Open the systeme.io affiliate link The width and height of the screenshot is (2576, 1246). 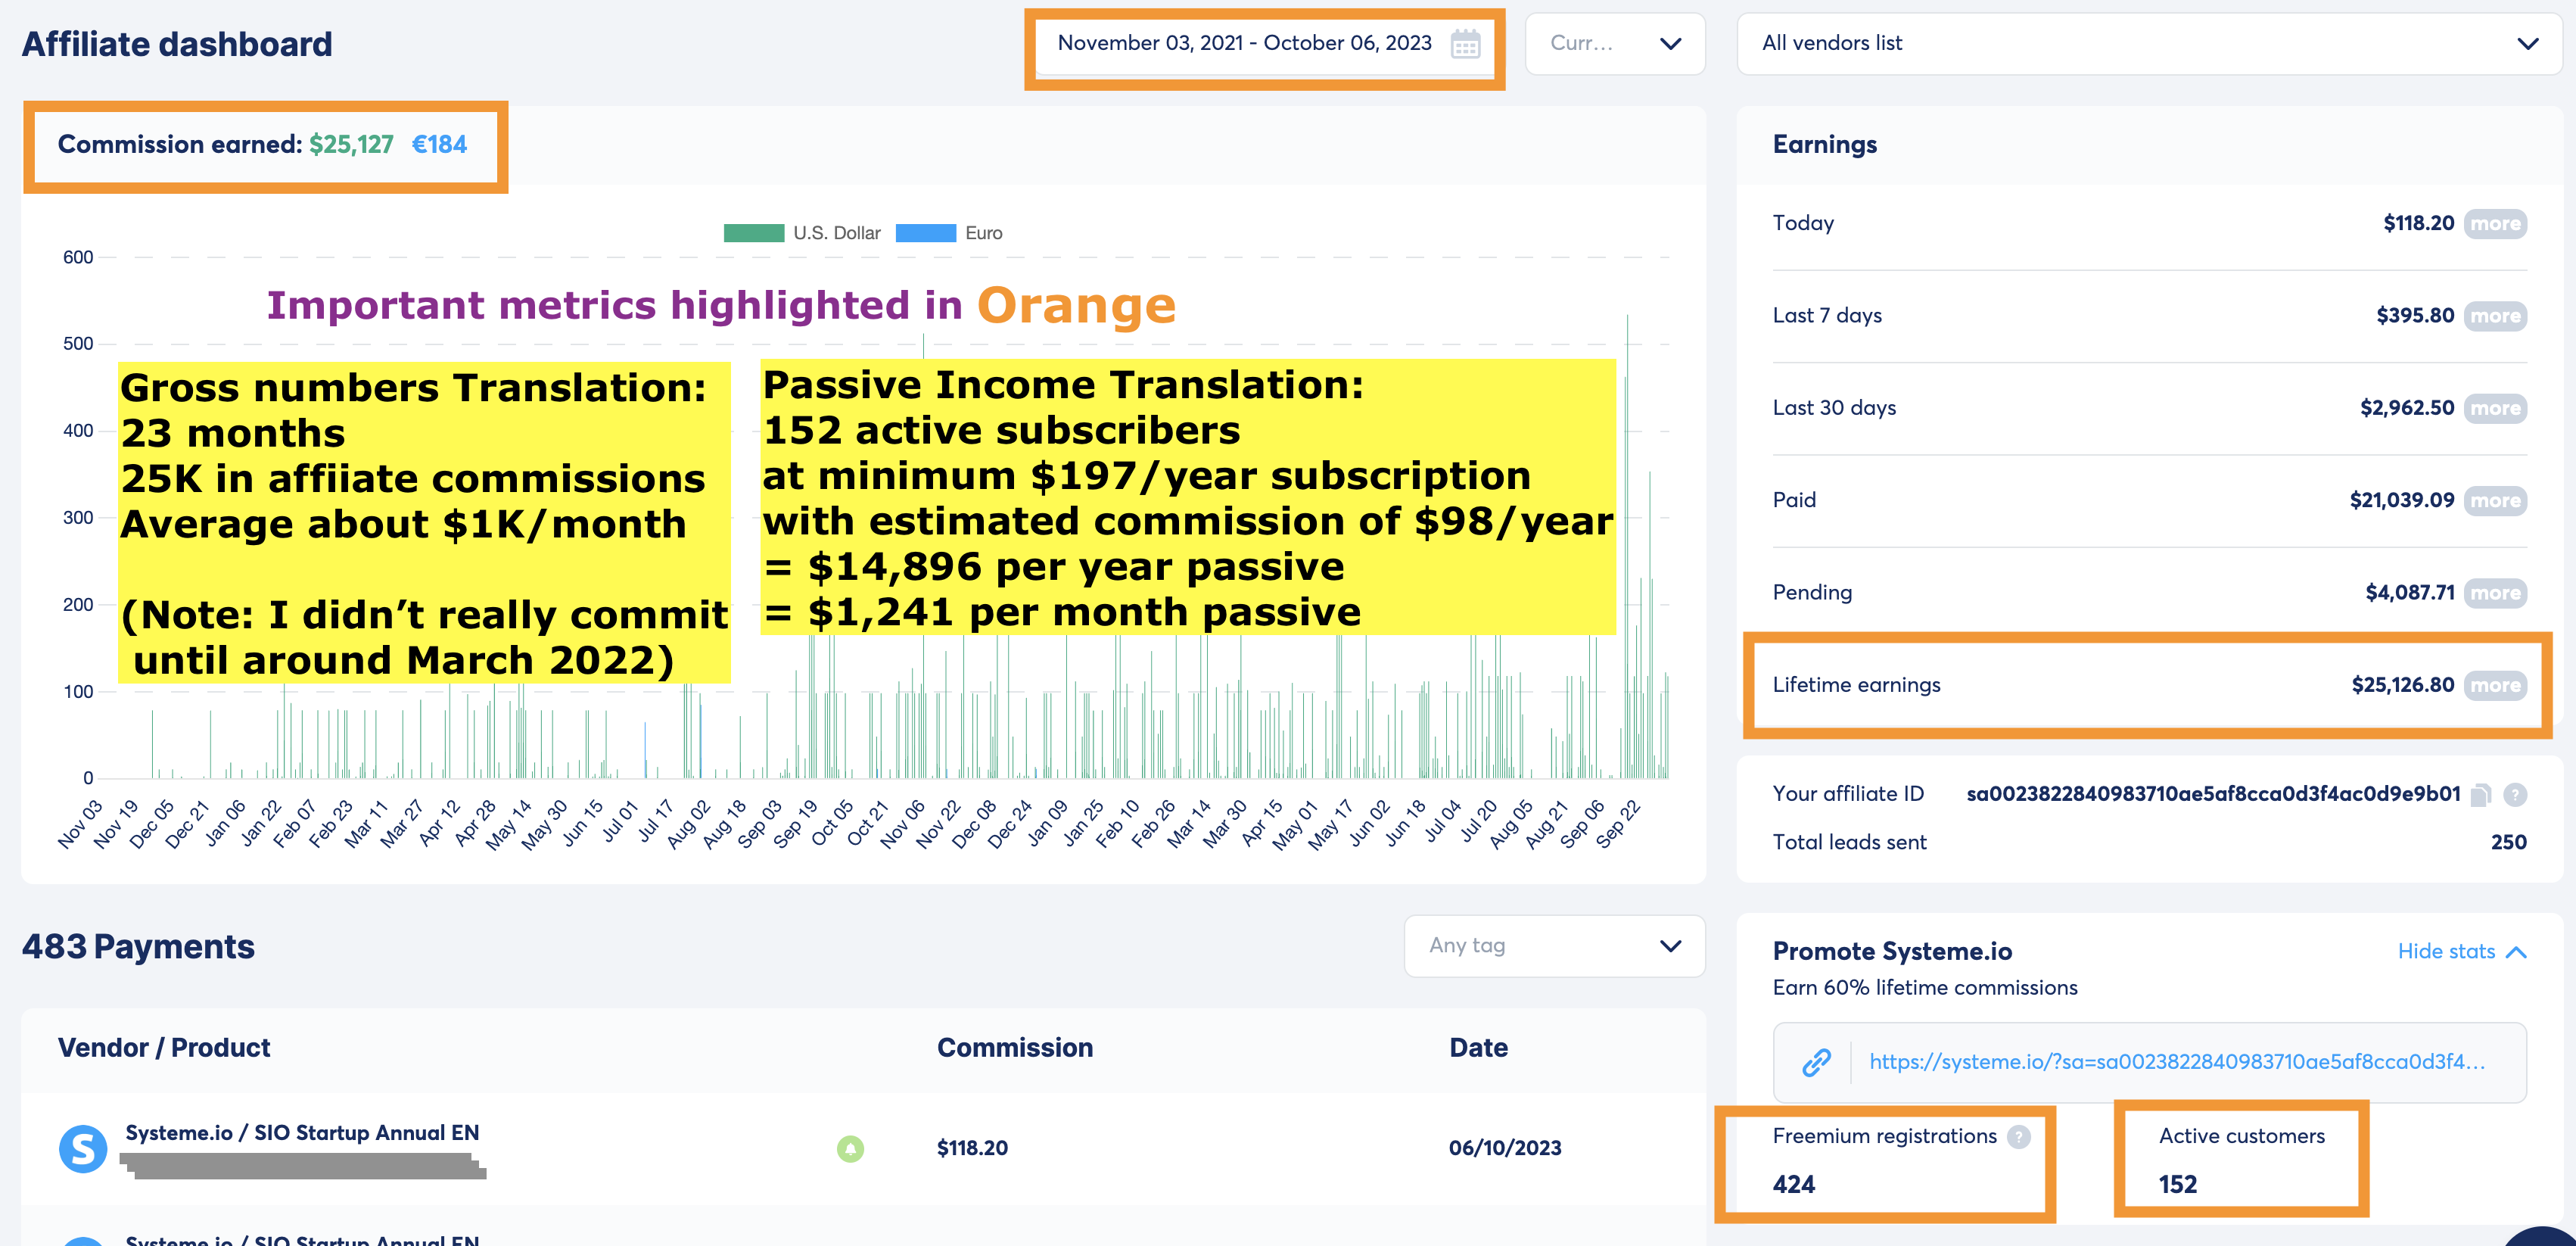(2177, 1062)
